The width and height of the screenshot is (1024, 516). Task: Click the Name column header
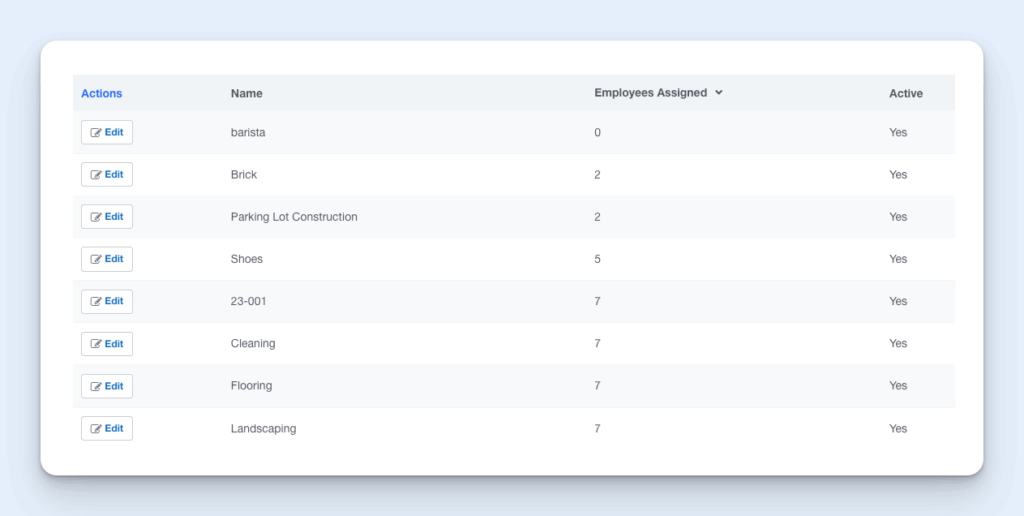pyautogui.click(x=246, y=93)
